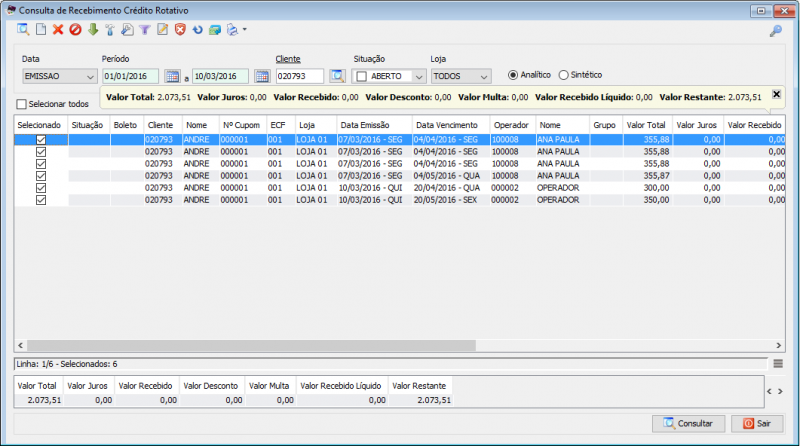This screenshot has width=800, height=446.
Task: Click the horizontal scrollbar thumb of grid
Action: pyautogui.click(x=252, y=345)
